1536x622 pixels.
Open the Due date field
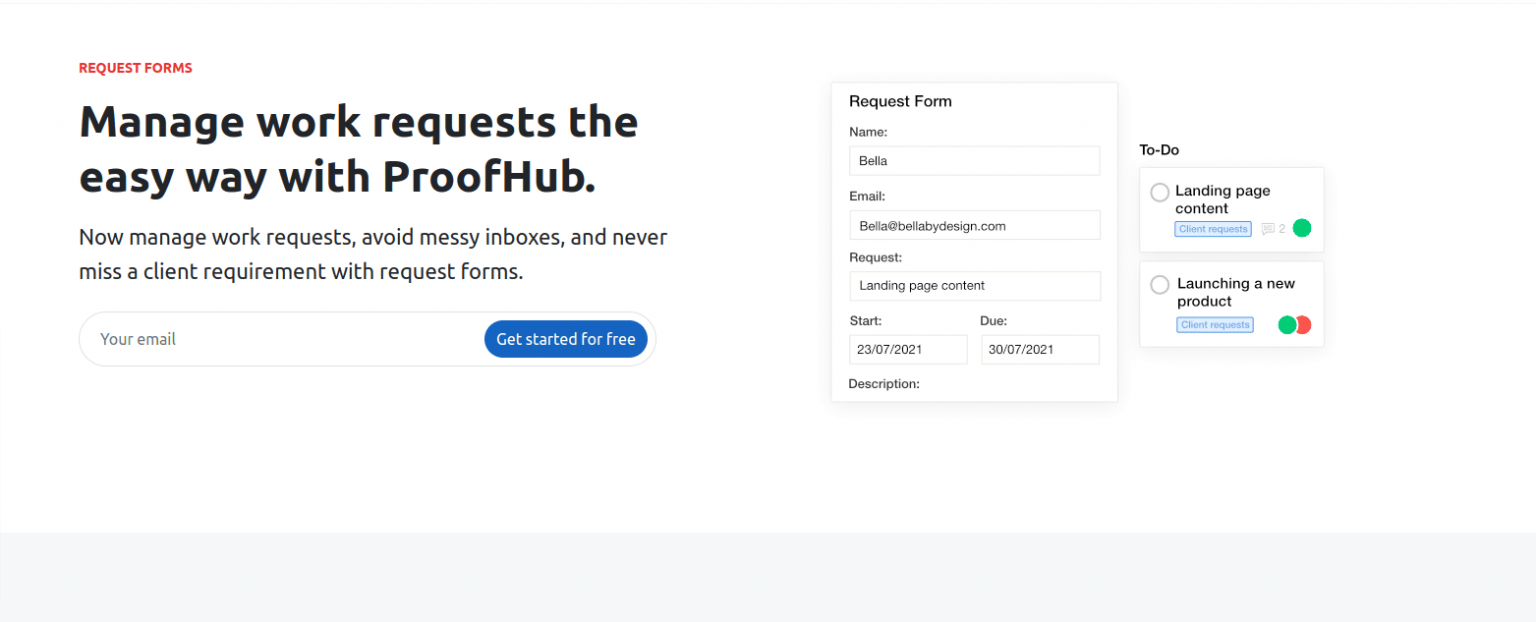click(1040, 349)
